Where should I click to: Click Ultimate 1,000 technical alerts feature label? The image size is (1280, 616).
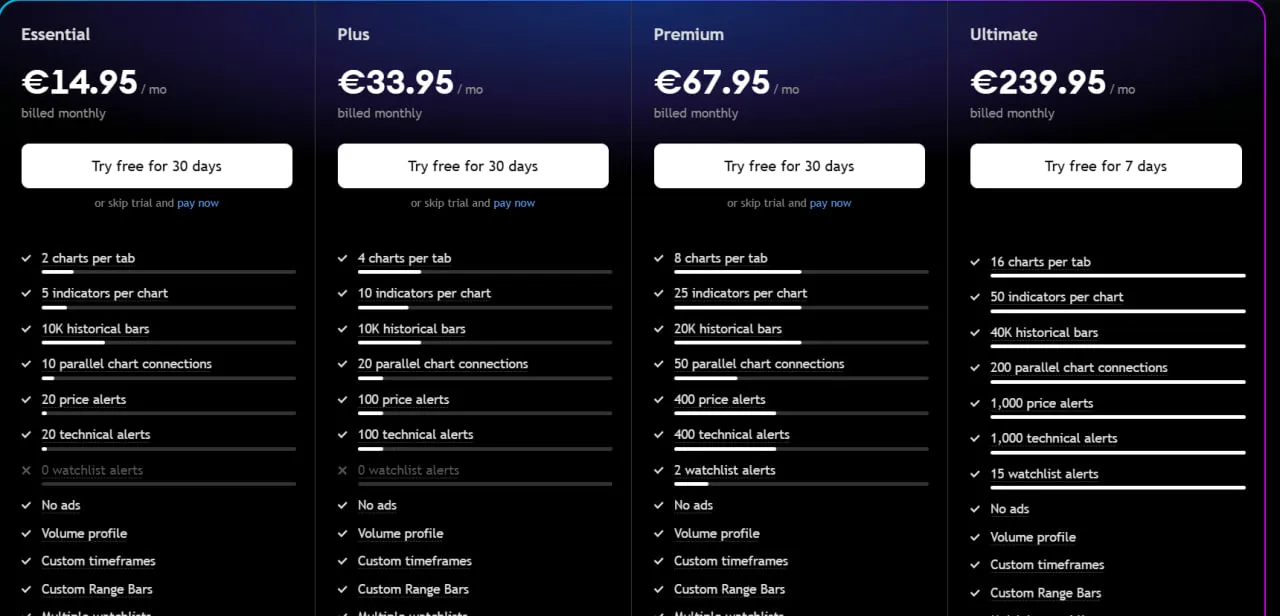(1054, 438)
